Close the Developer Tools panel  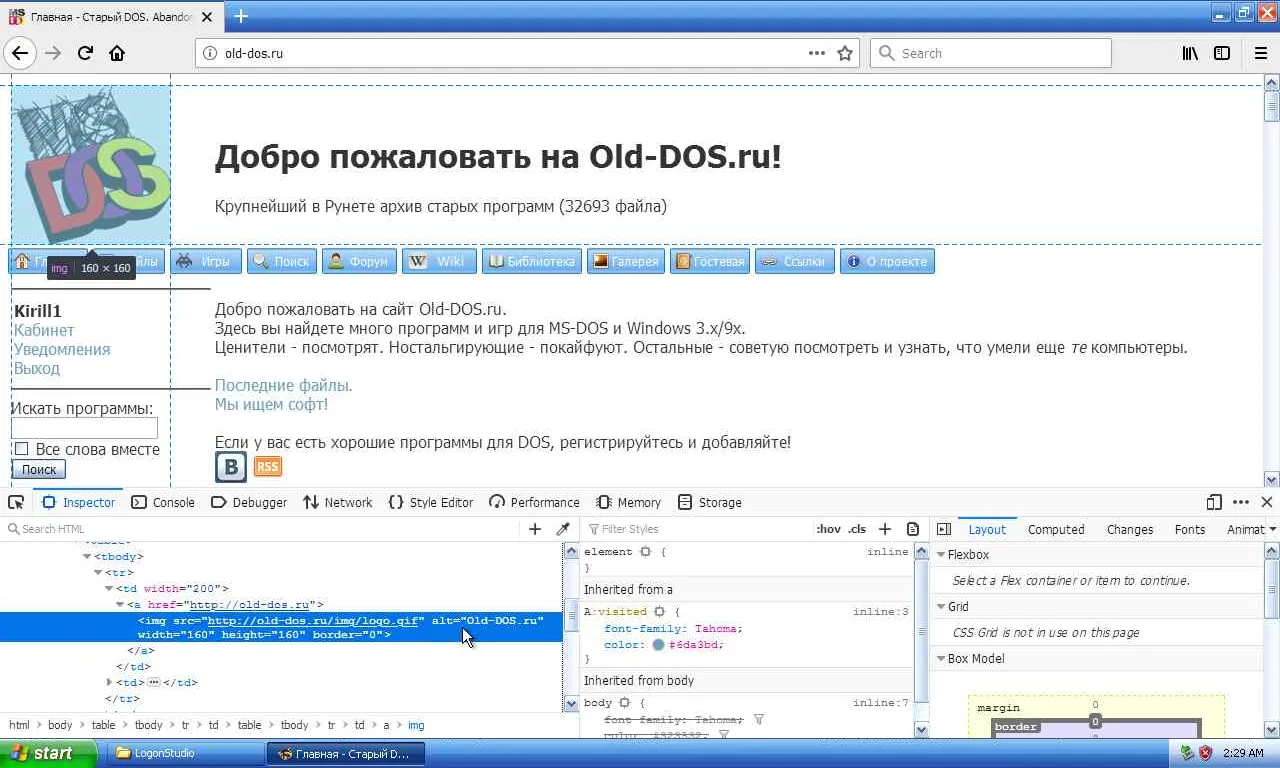1267,502
